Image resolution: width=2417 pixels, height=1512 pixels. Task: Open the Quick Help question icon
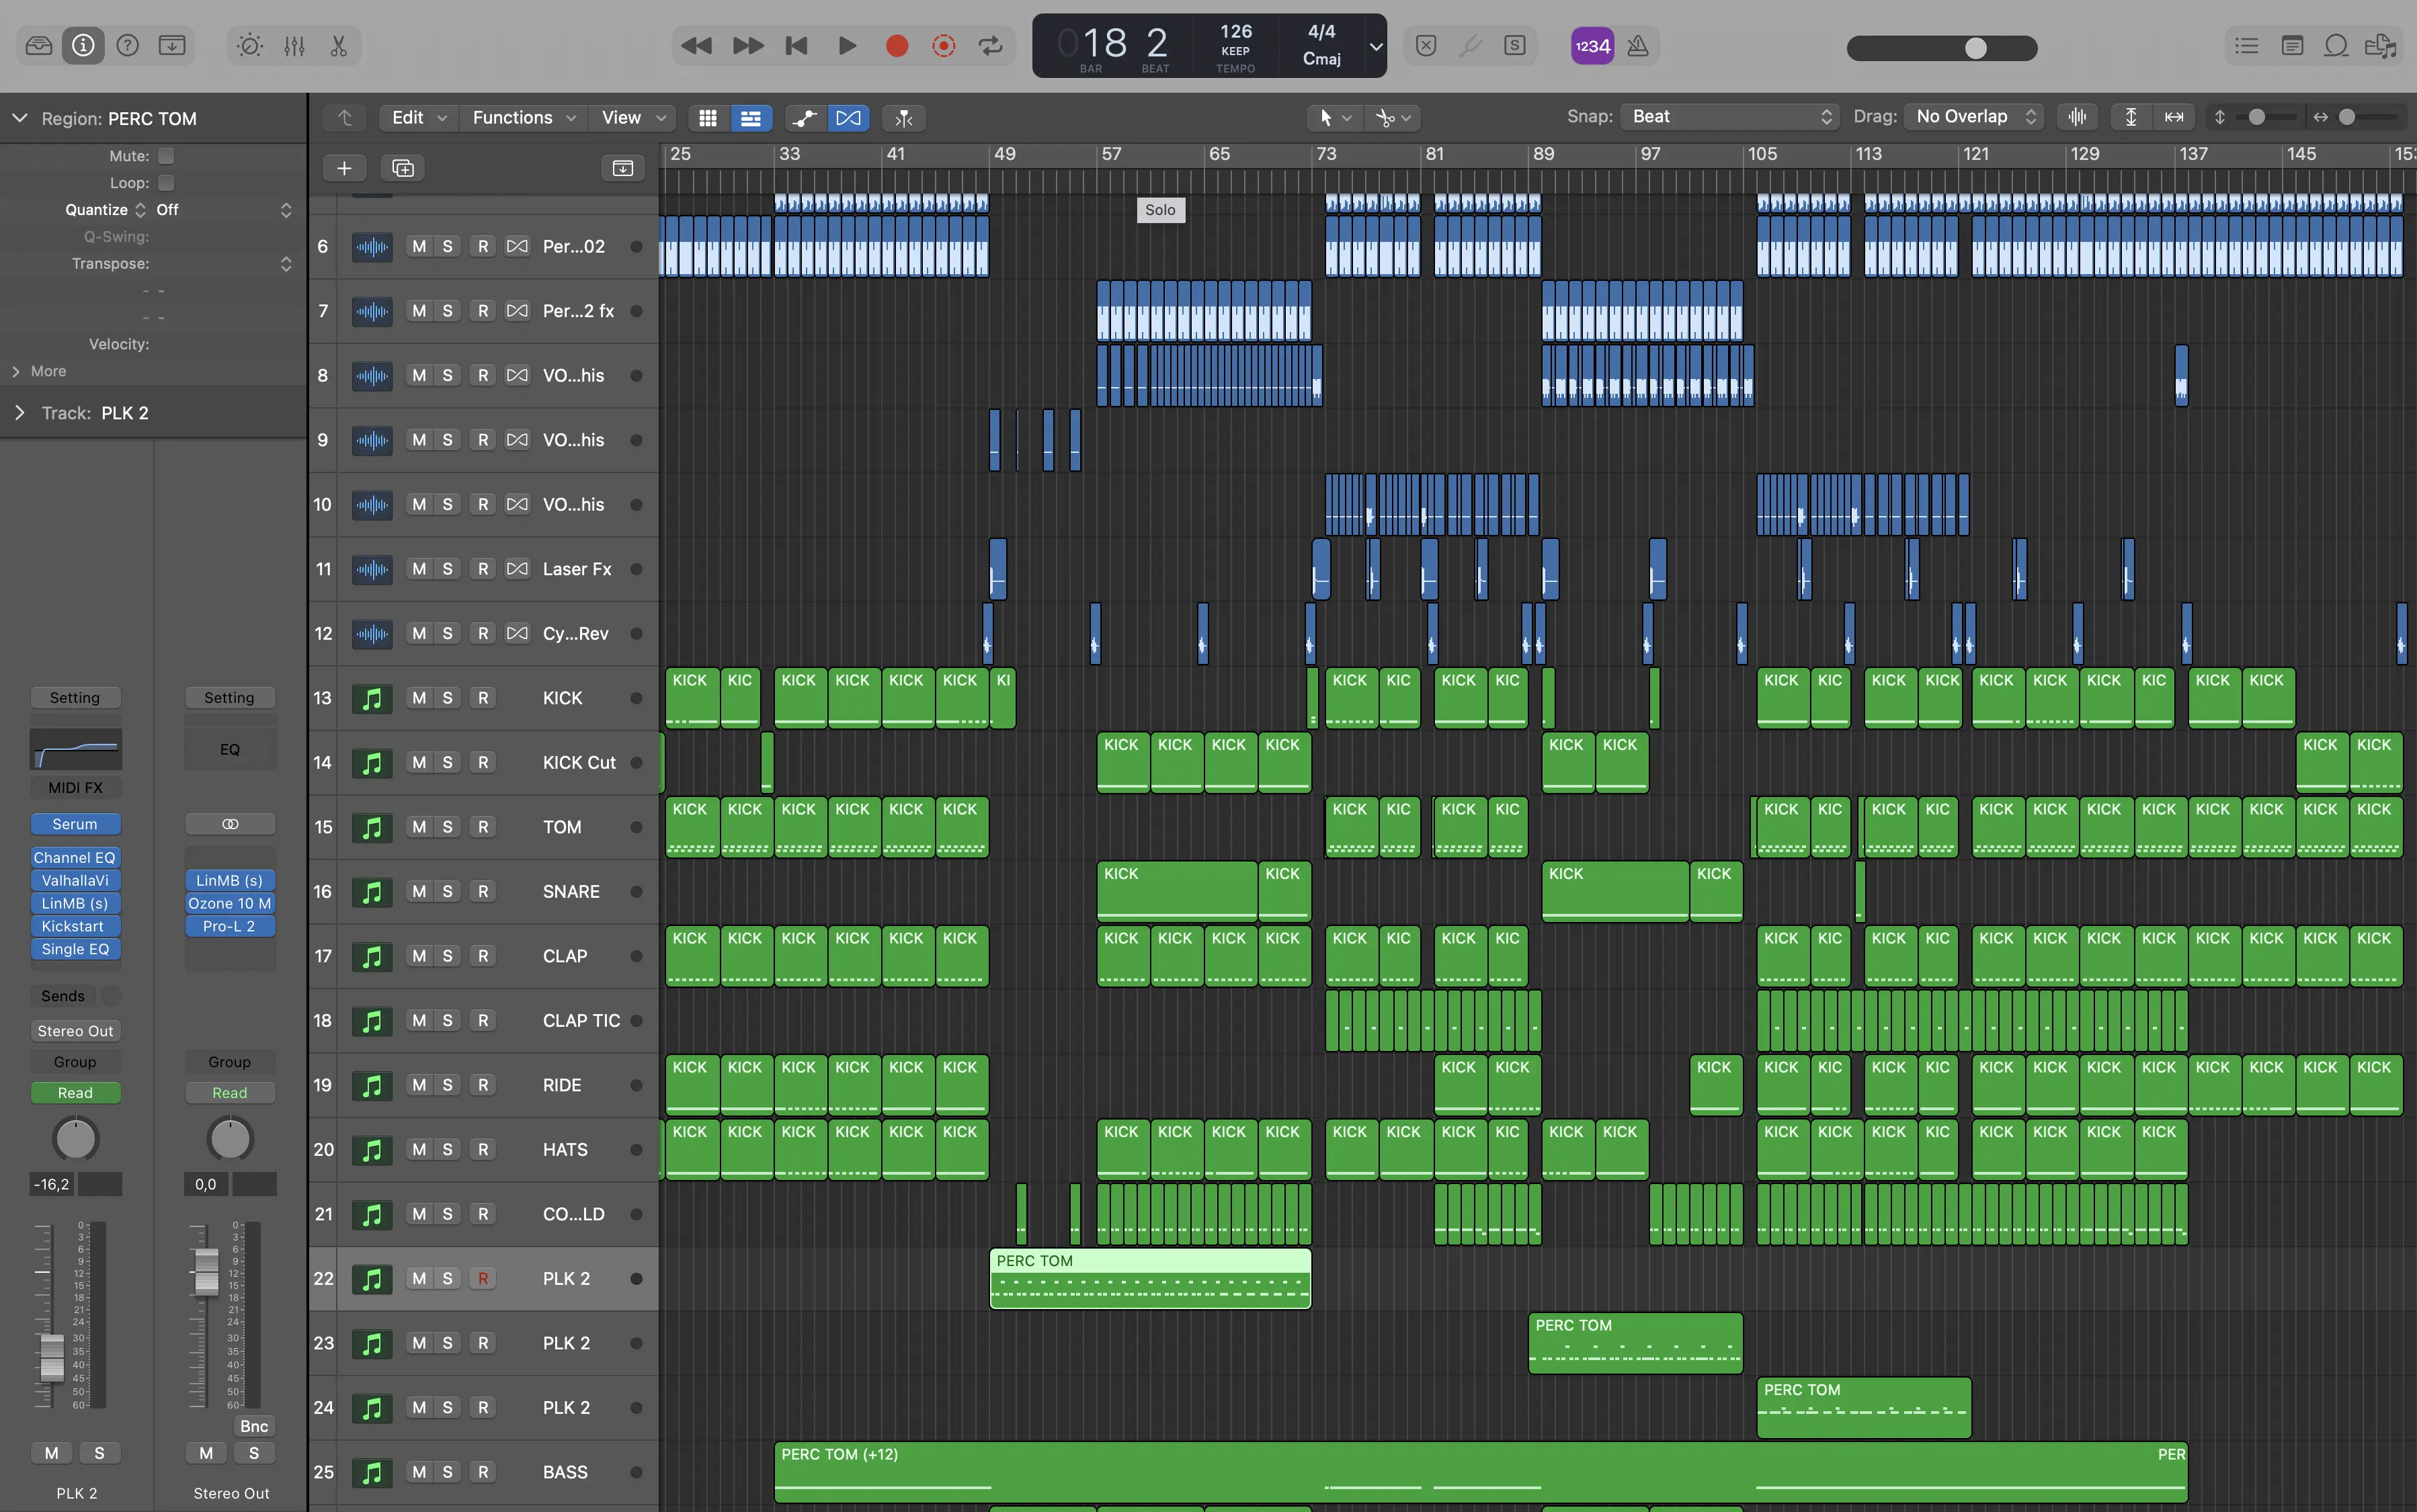[x=128, y=45]
